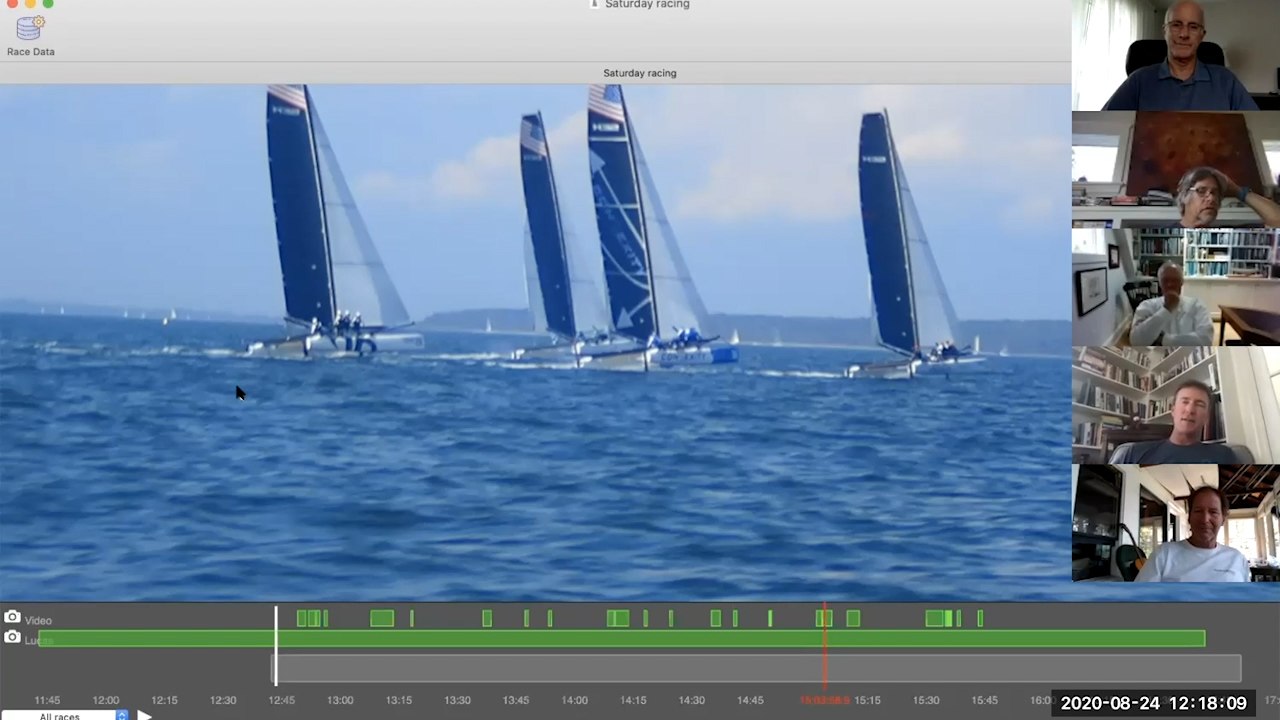The height and width of the screenshot is (720, 1280).
Task: Start playback with the play triangle button
Action: (144, 715)
